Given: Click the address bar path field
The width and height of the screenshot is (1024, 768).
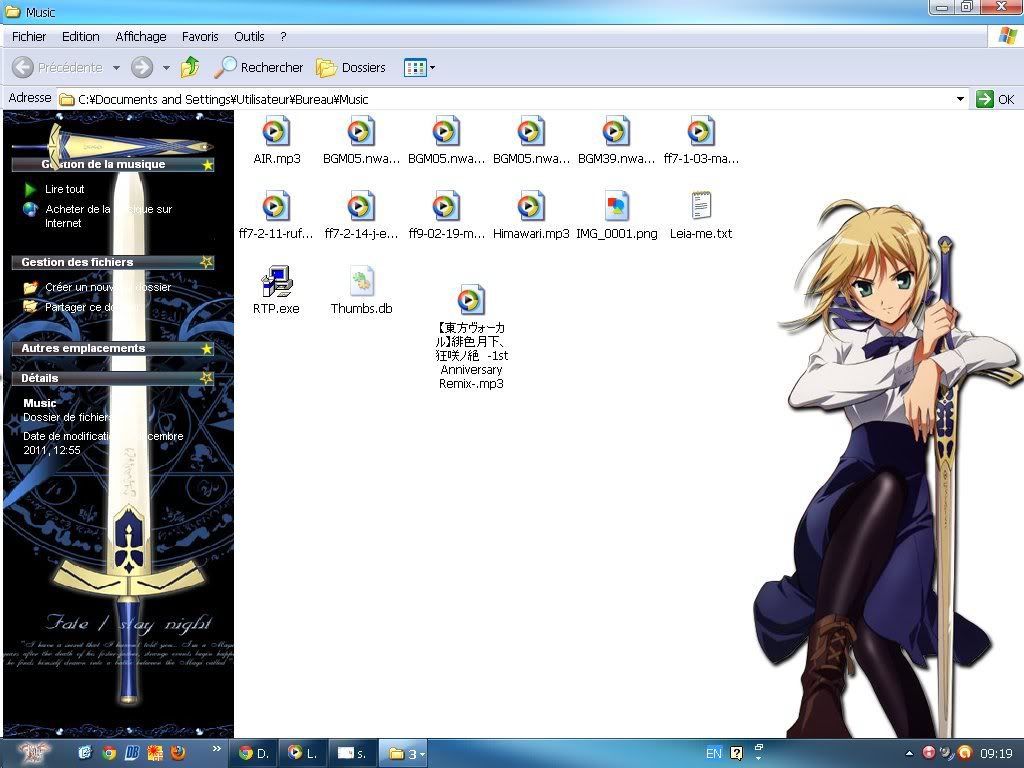Looking at the screenshot, I should click(x=500, y=99).
